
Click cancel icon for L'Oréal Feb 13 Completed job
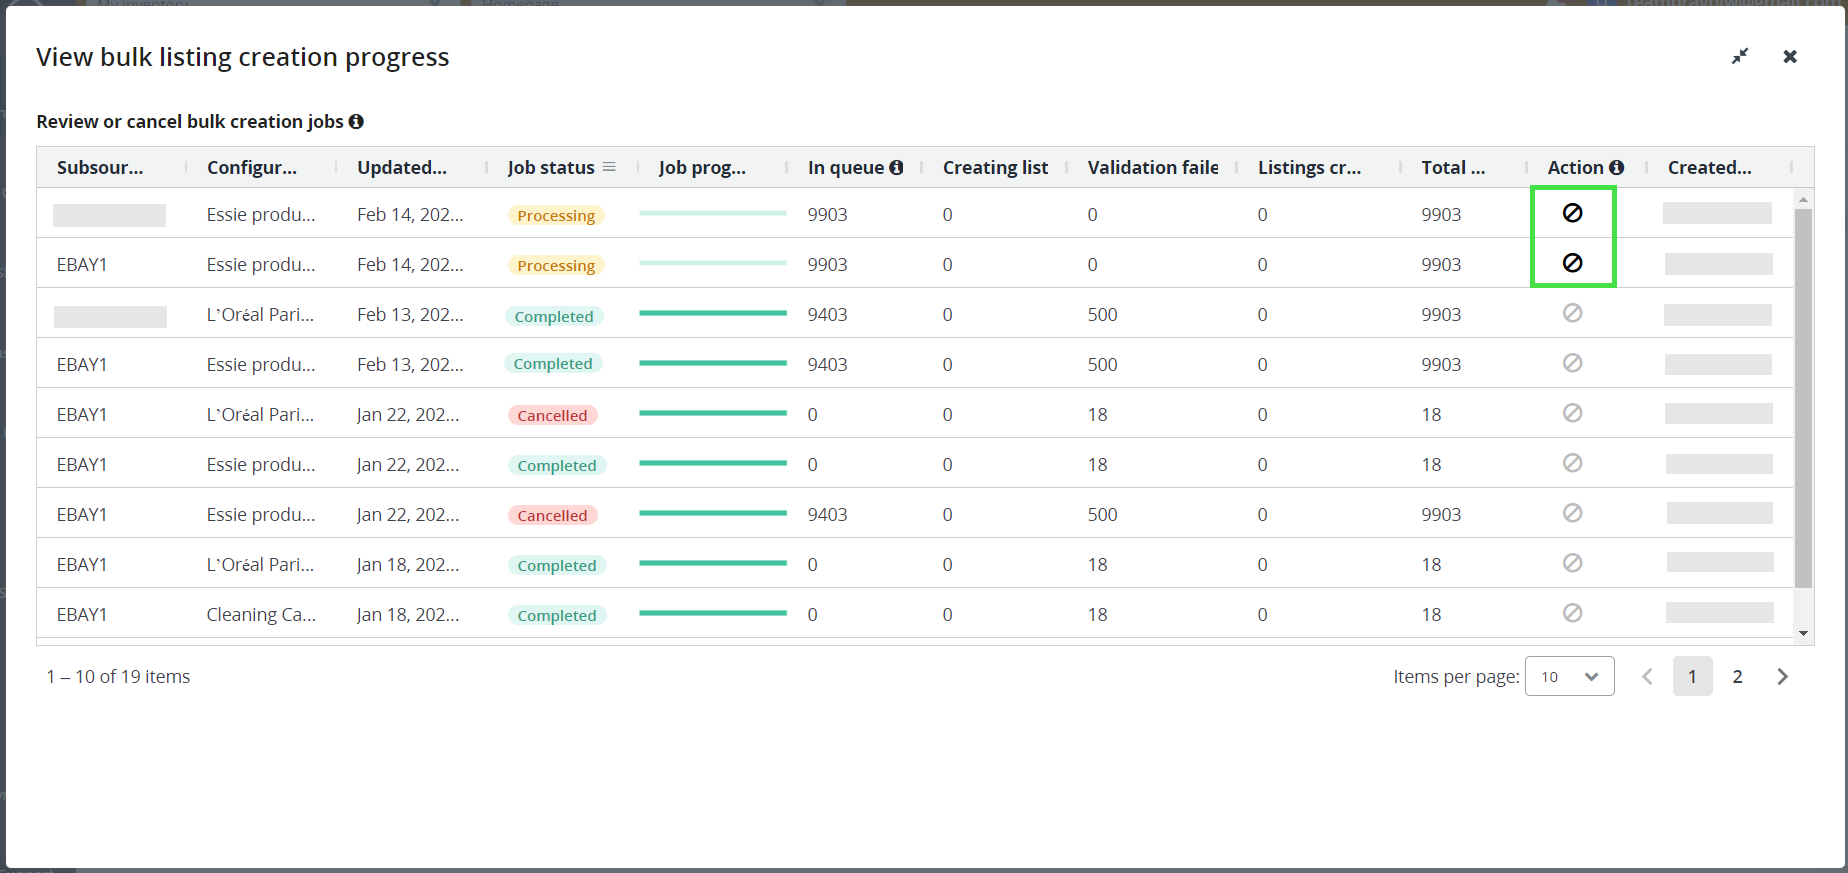click(1572, 313)
